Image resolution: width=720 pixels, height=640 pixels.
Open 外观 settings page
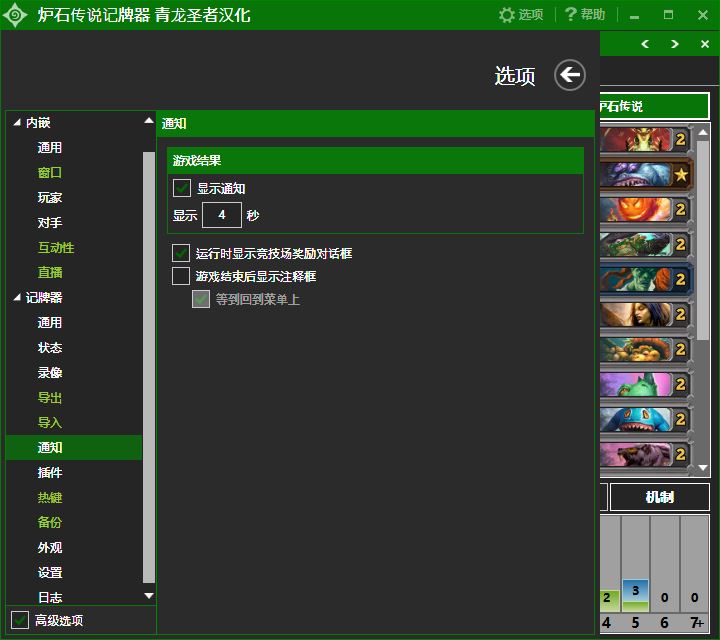click(50, 547)
